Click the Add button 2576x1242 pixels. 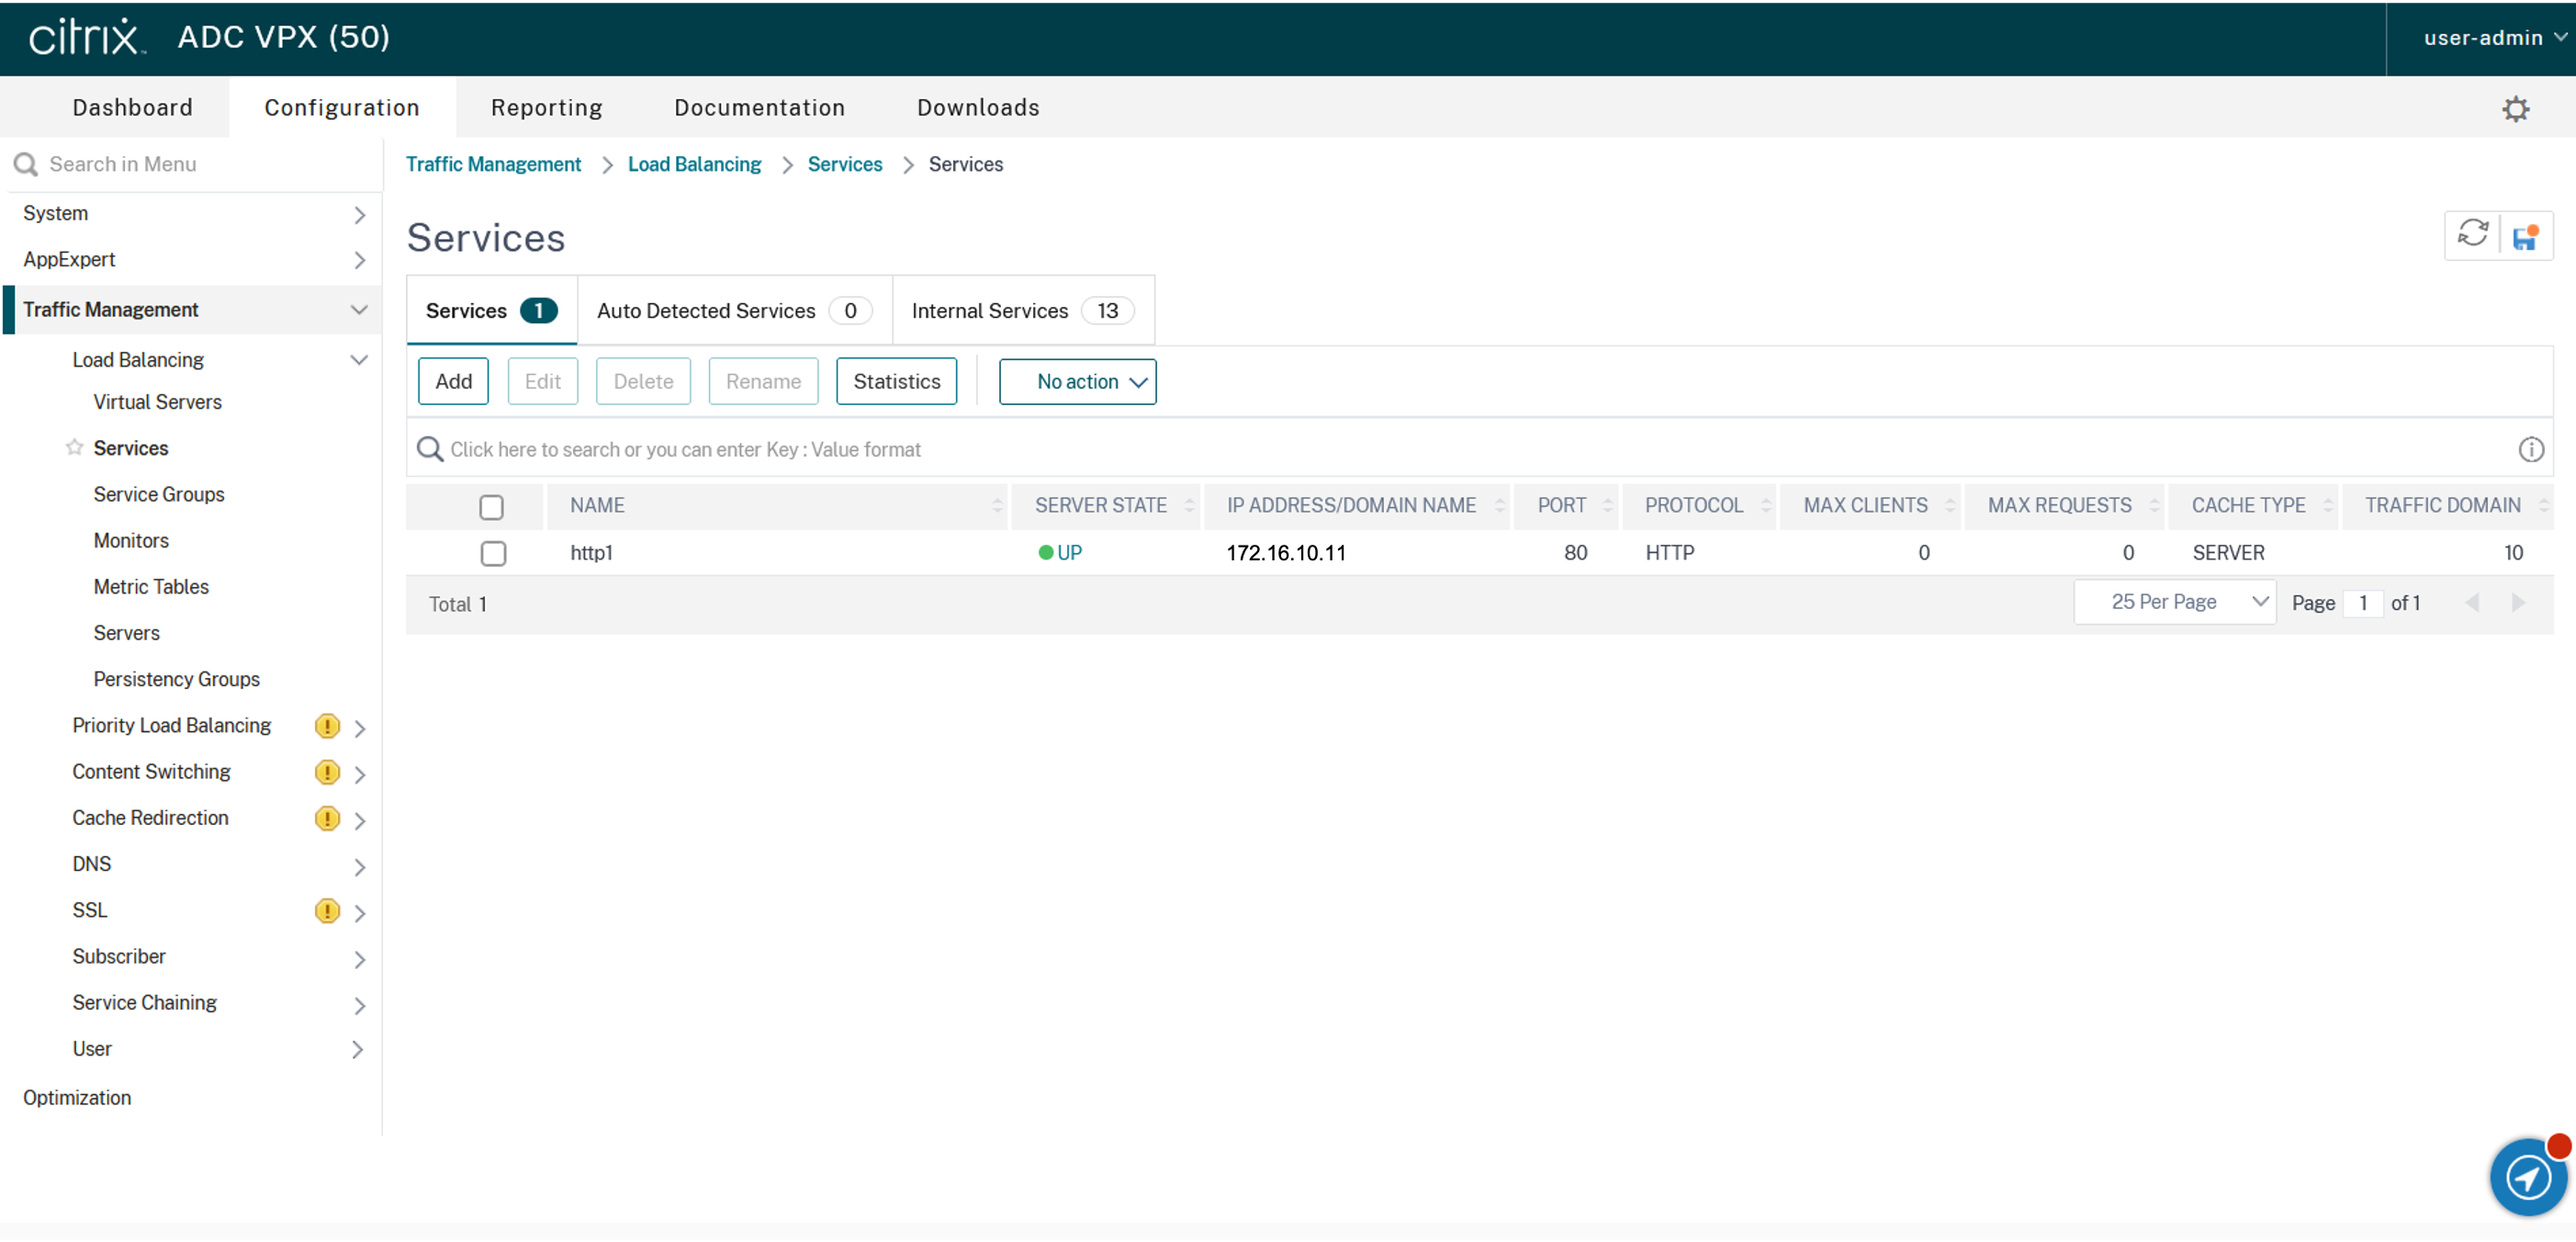(x=453, y=382)
